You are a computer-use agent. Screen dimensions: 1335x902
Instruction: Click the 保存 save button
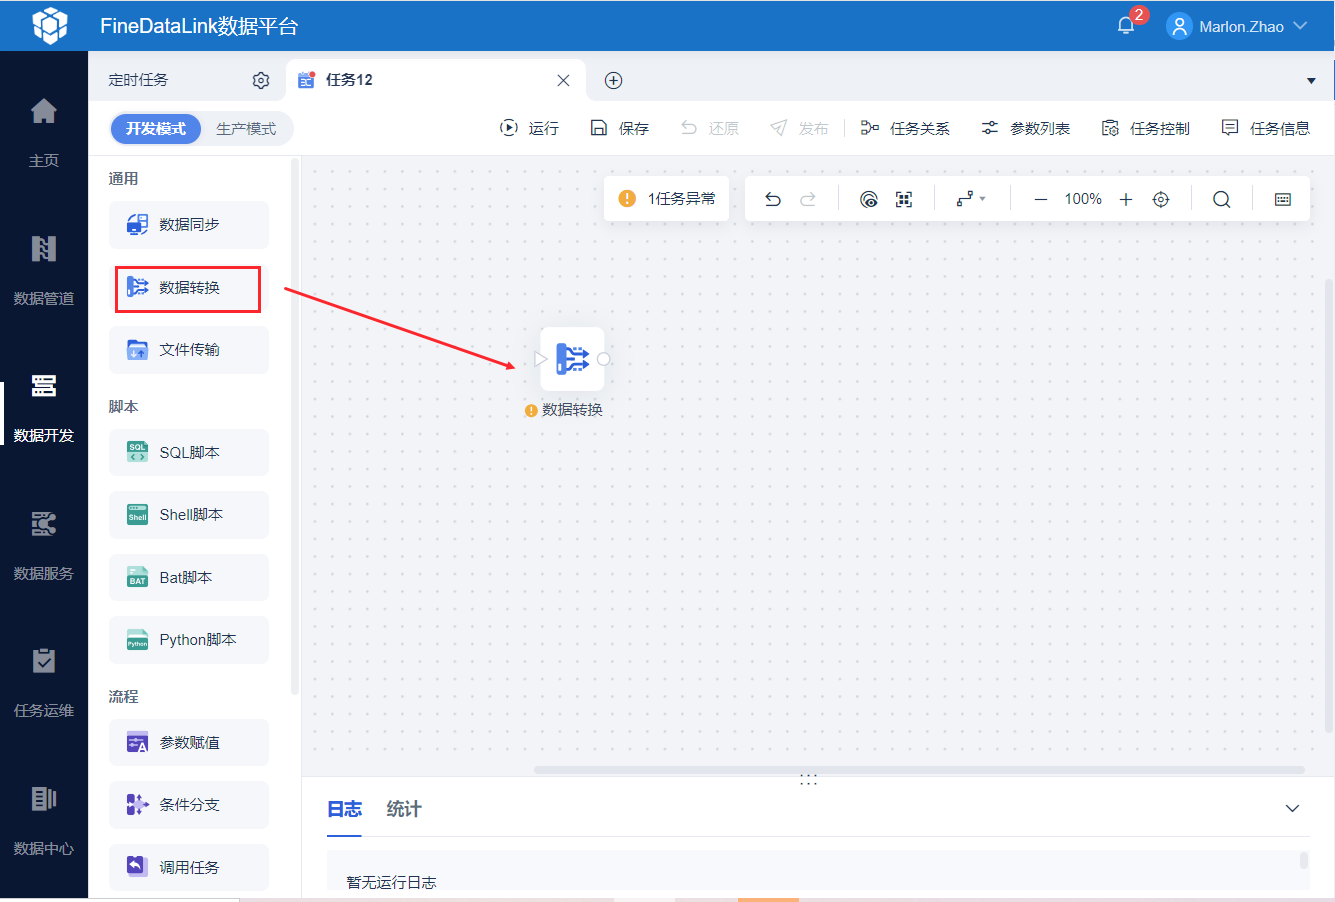coord(620,128)
